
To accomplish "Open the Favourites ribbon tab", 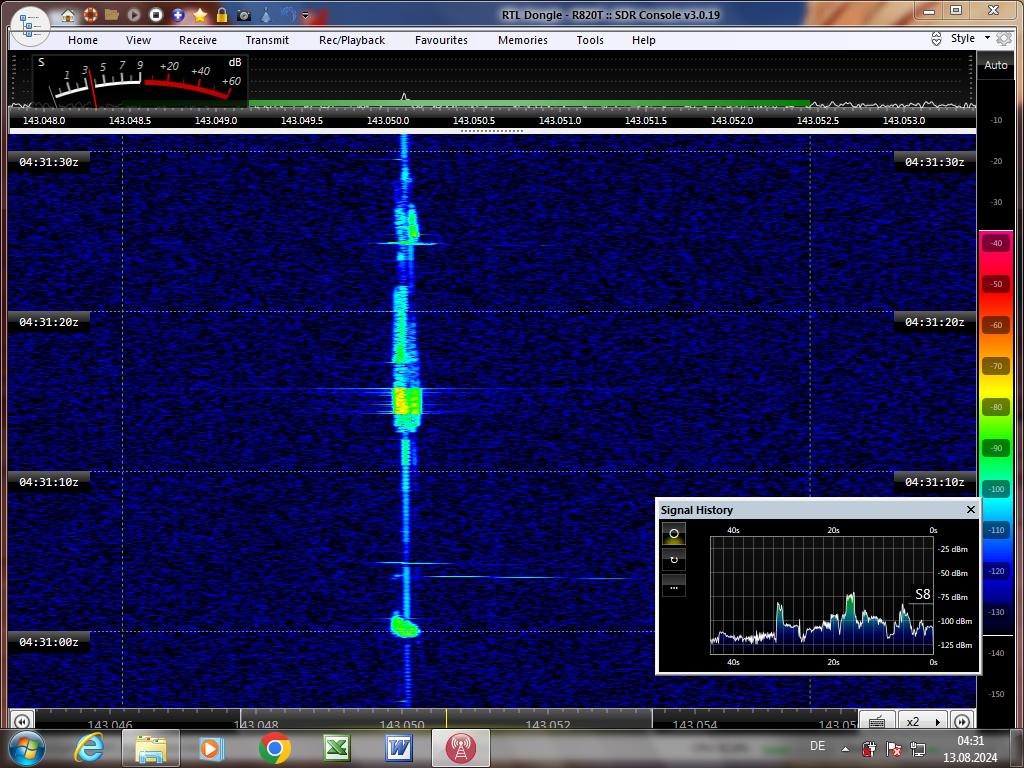I will tap(441, 40).
